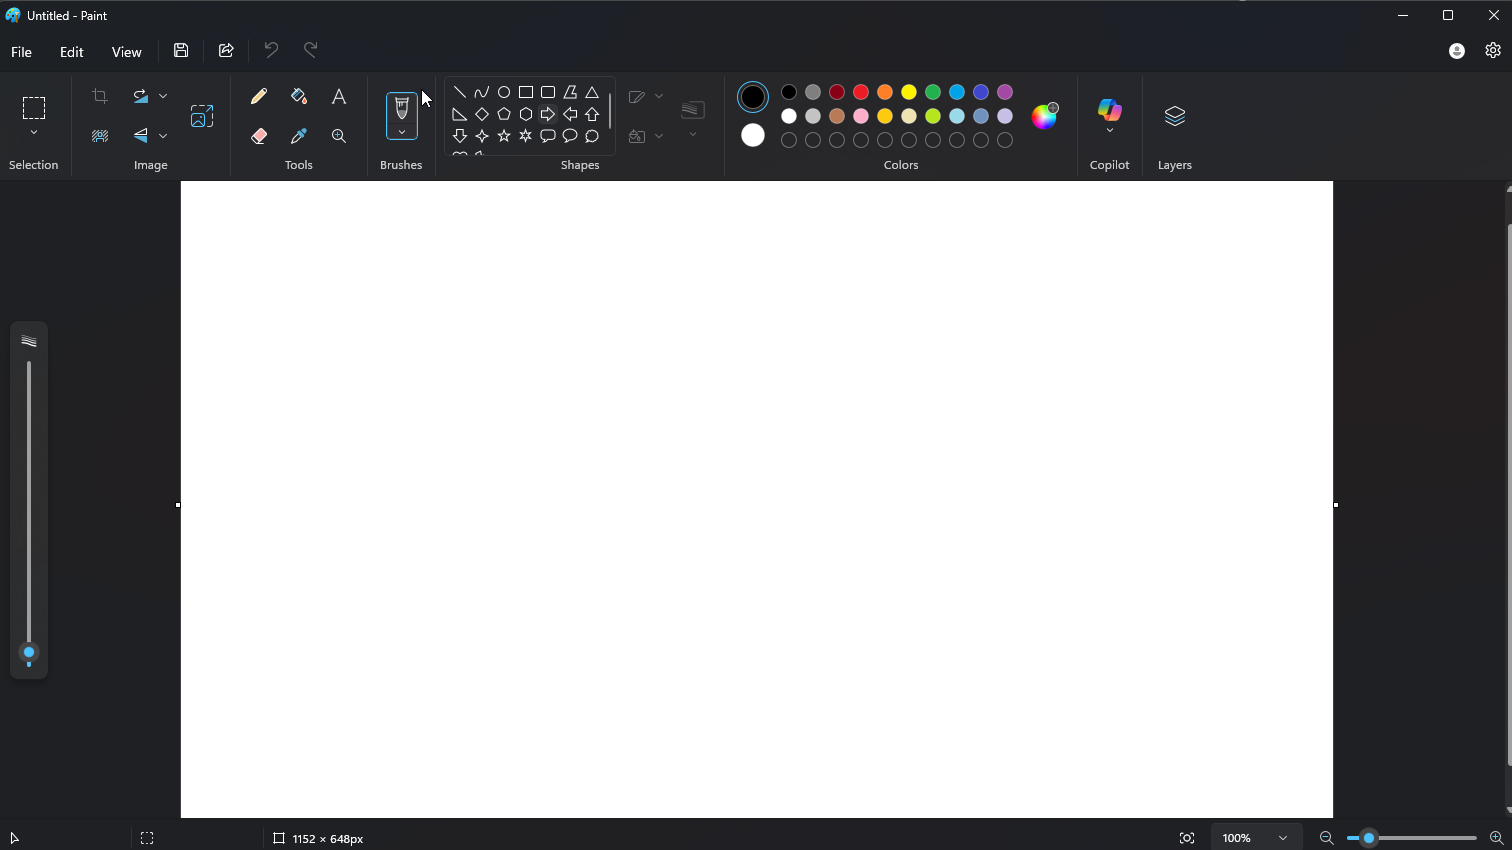Select the Diamond shape

tap(482, 114)
